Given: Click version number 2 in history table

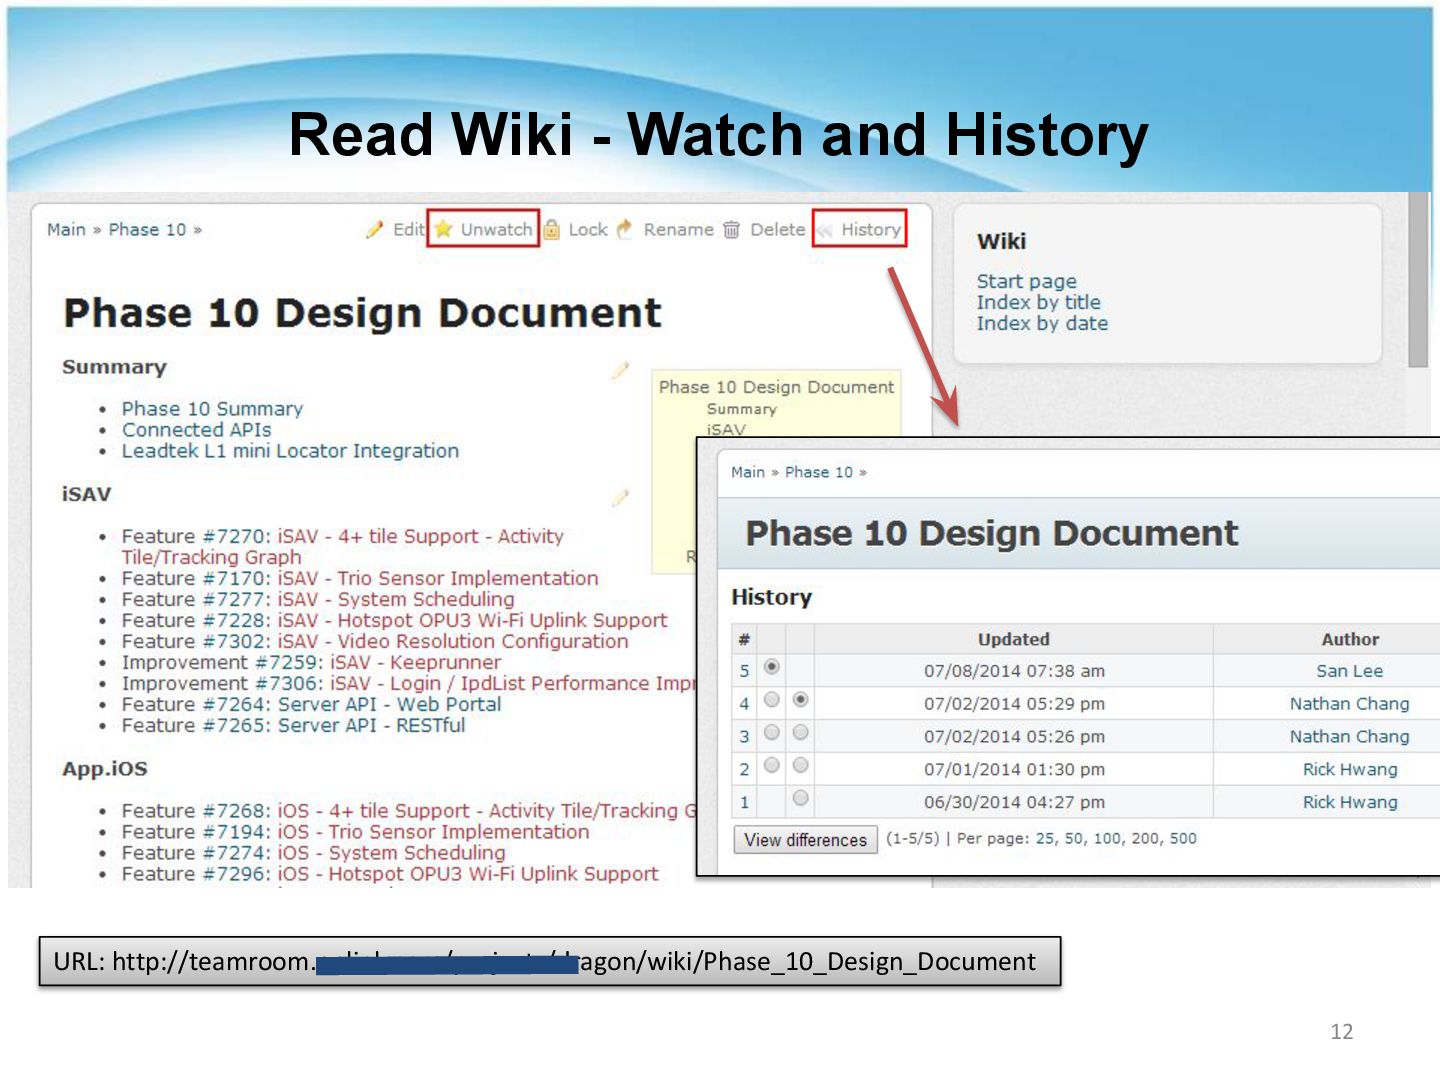Looking at the screenshot, I should pos(744,770).
